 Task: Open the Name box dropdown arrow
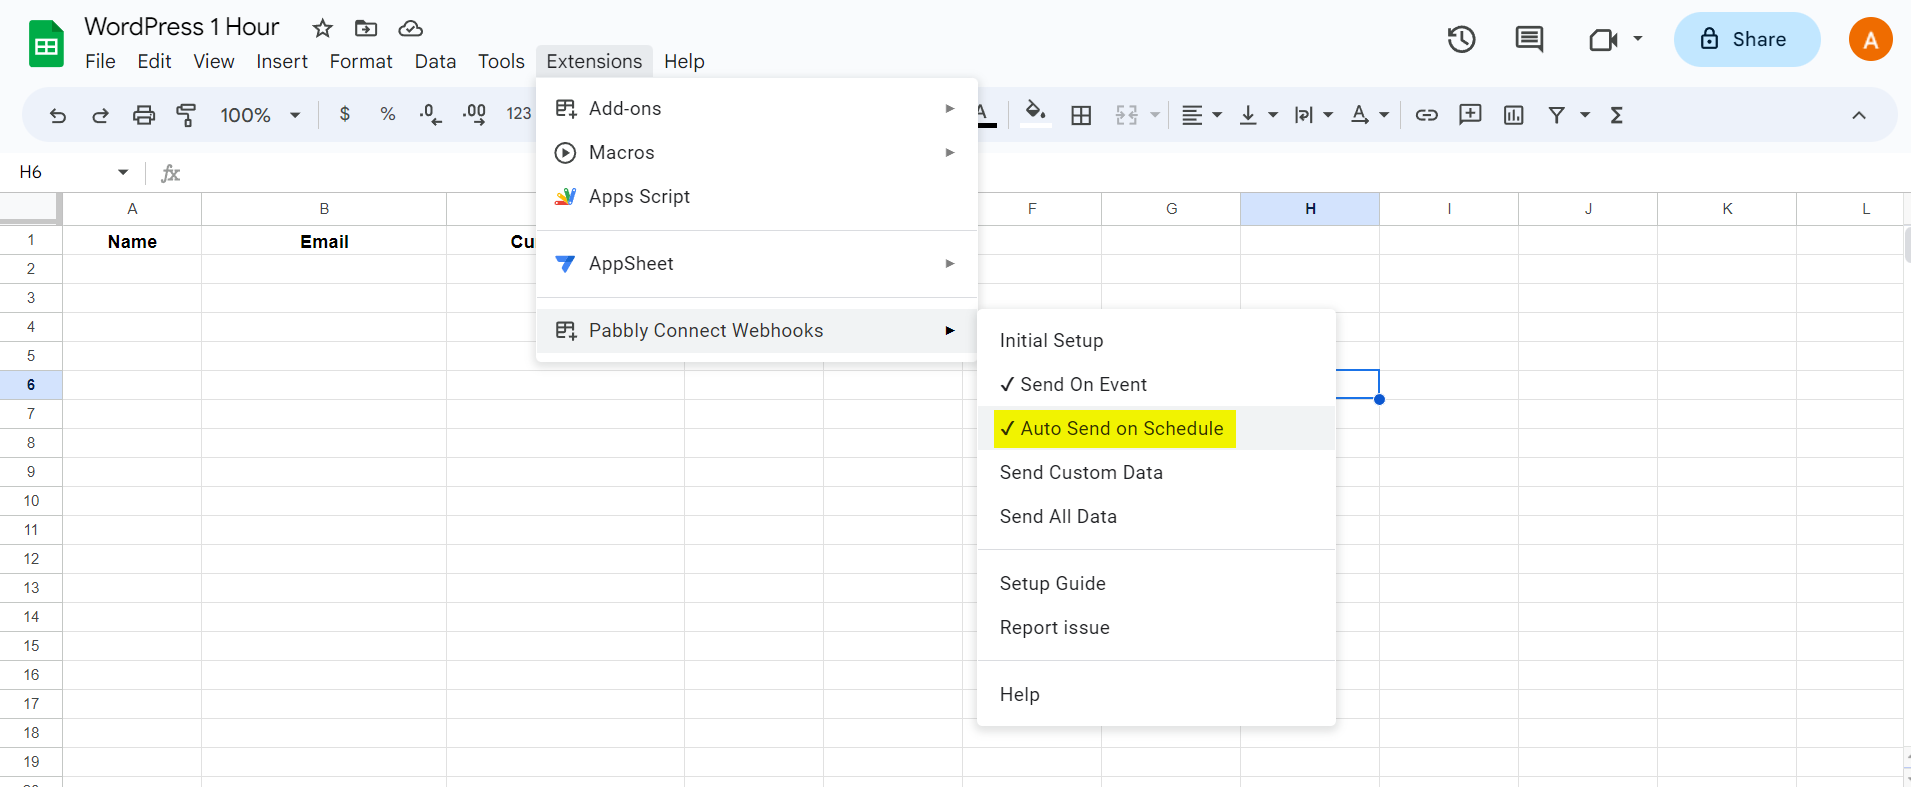coord(123,172)
